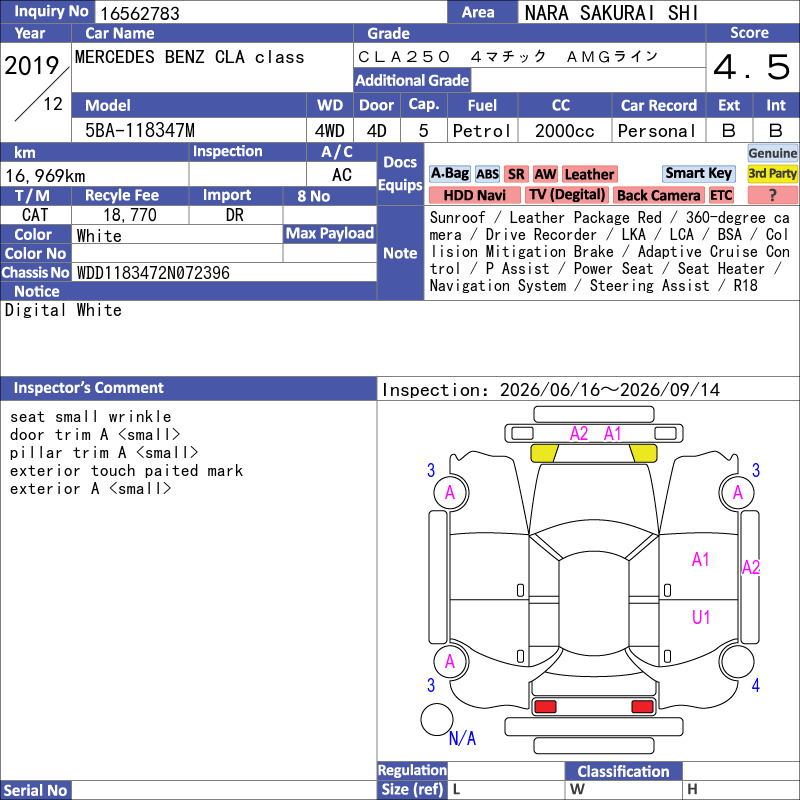Toggle the 3rd Party yellow badge
Screen dimensions: 800x800
tap(772, 173)
